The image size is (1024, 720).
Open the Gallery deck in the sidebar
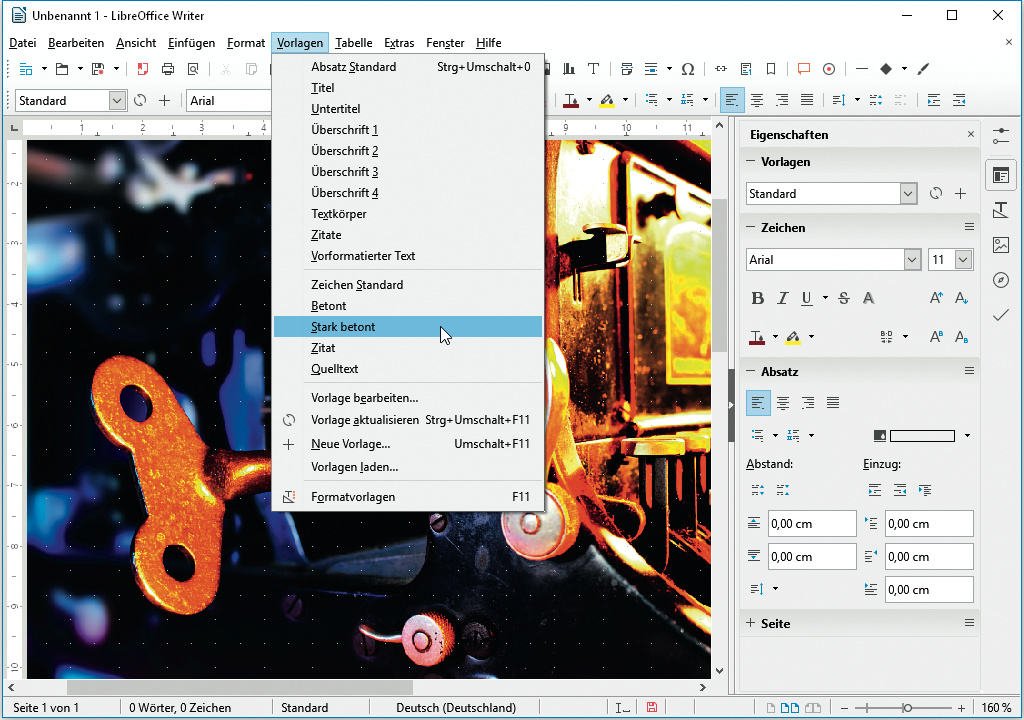(1000, 245)
